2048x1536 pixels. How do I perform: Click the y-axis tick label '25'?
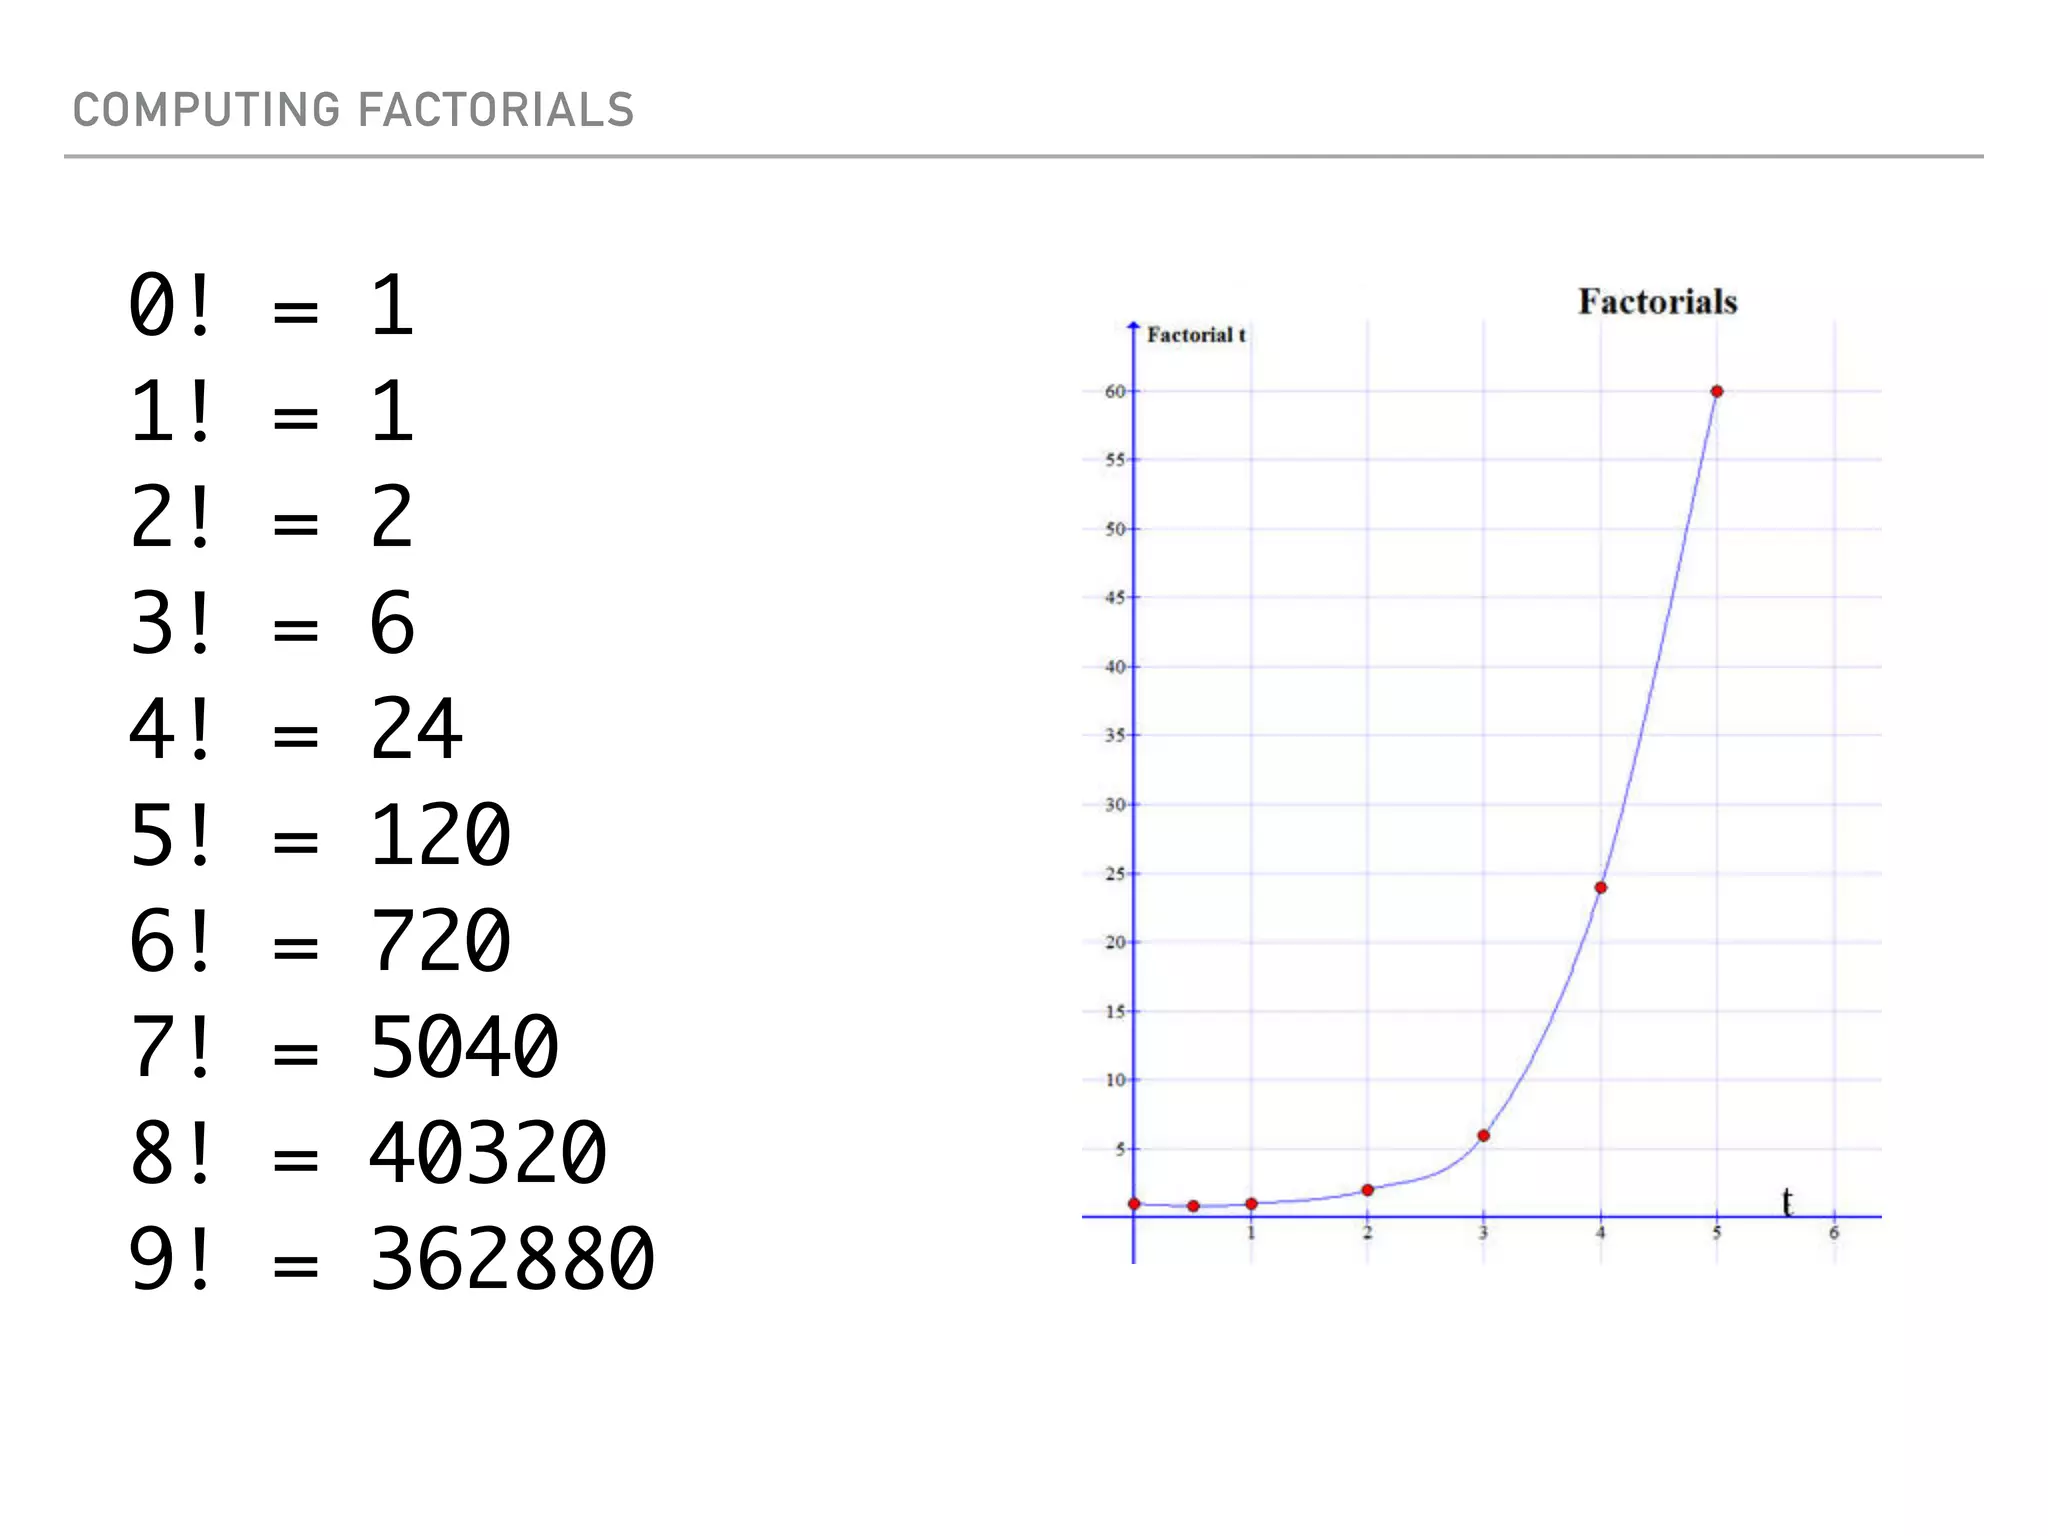[x=1114, y=874]
